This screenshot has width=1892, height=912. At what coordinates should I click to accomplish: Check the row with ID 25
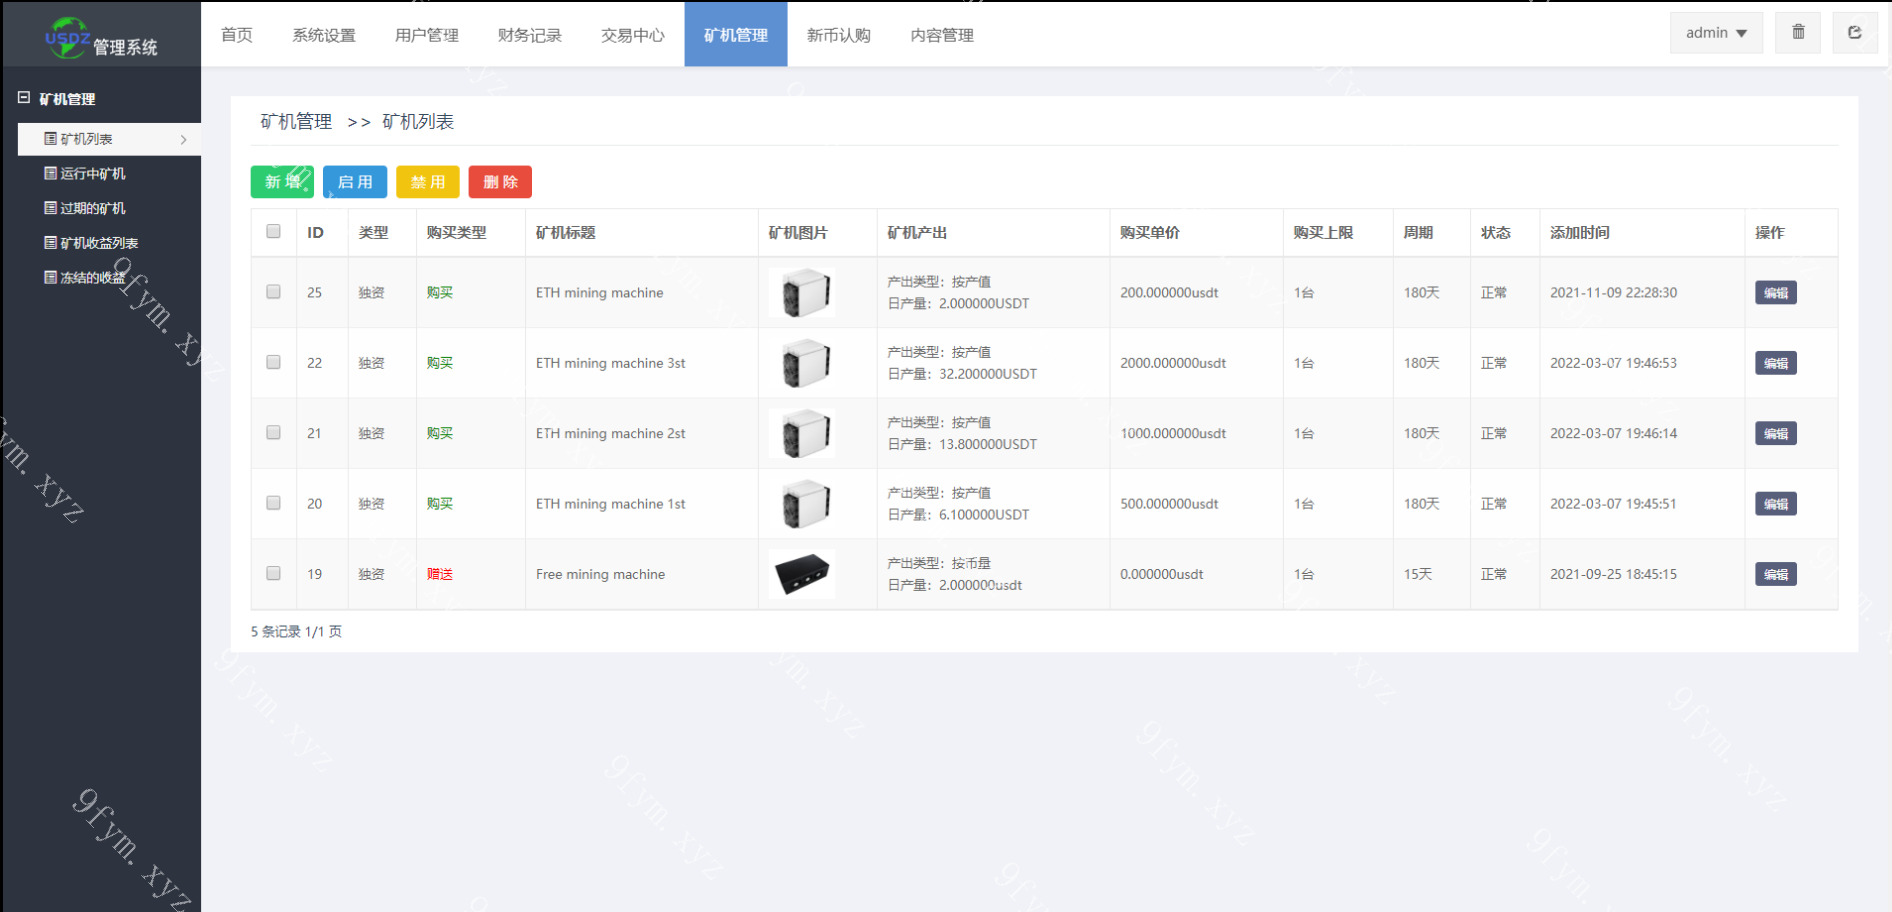point(273,292)
